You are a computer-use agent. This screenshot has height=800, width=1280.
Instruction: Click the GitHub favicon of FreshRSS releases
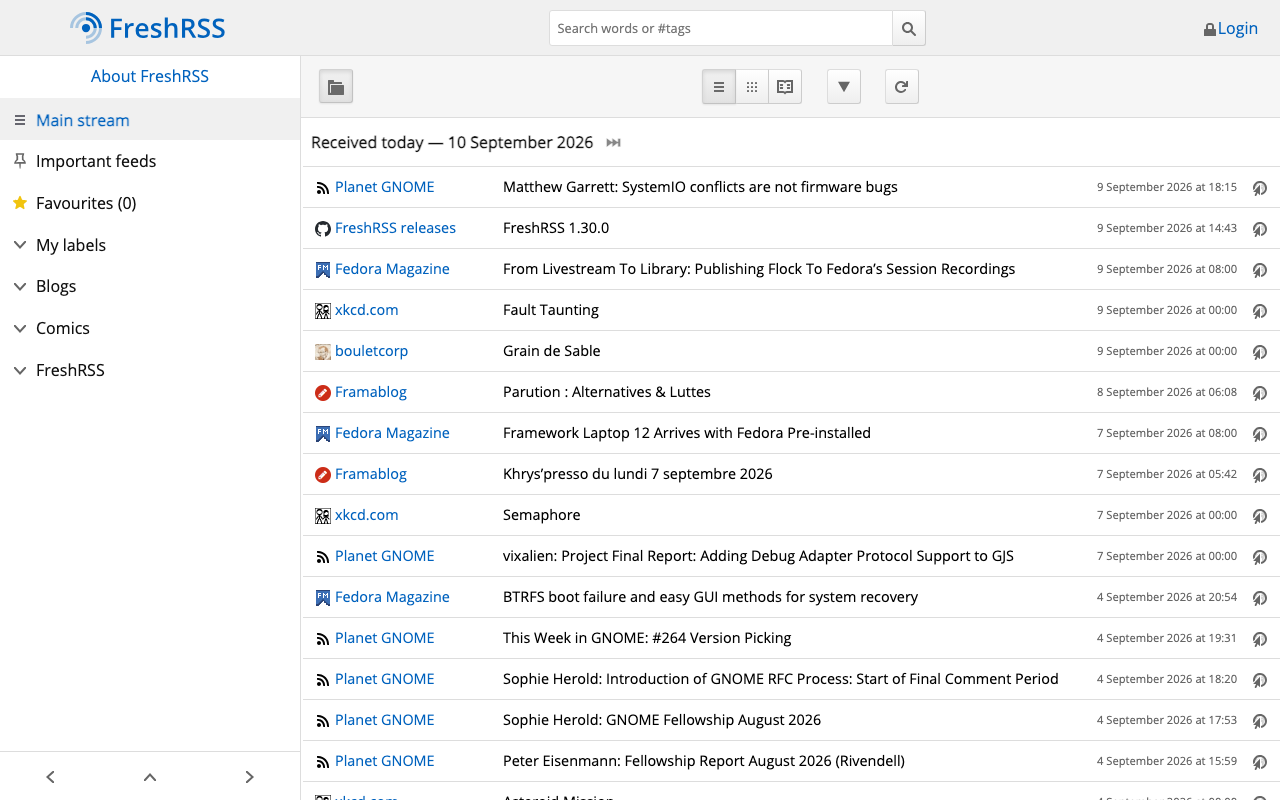(323, 229)
